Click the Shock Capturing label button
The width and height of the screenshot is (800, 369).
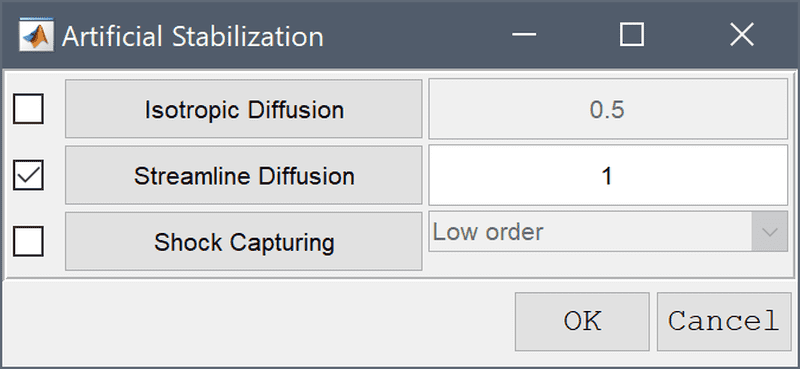(243, 241)
